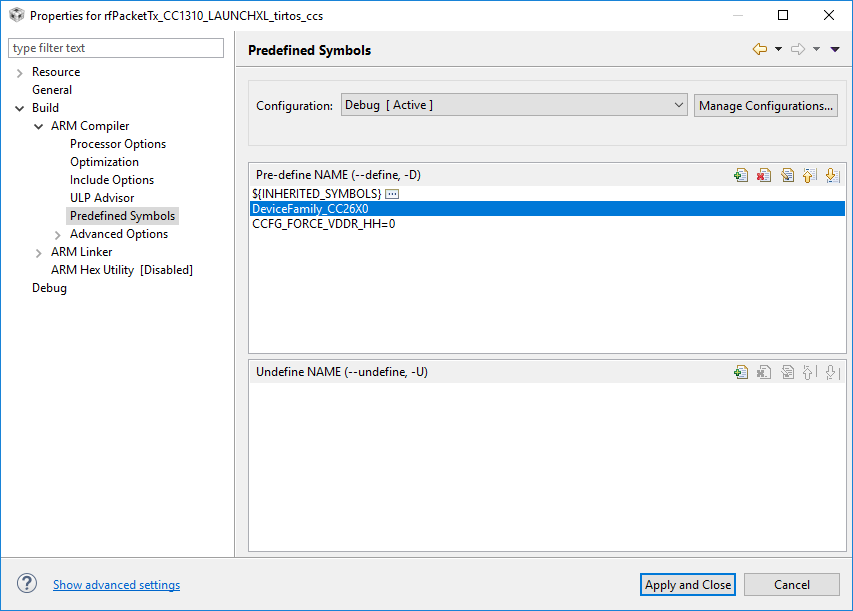Click the ellipsis next to INHERITED_SYMBOLS
The height and width of the screenshot is (611, 853).
[392, 194]
